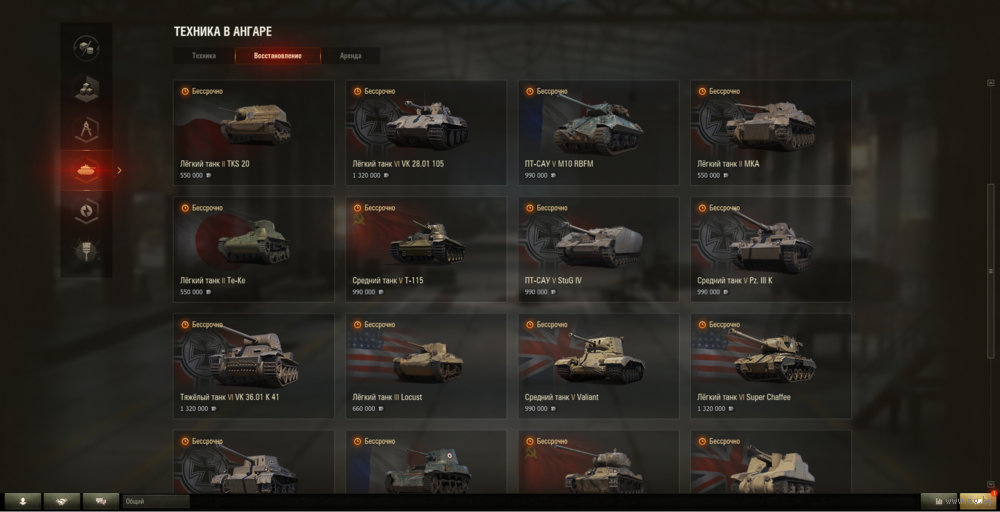Open the handshake contacts button
Image resolution: width=1000 pixels, height=512 pixels.
pyautogui.click(x=62, y=501)
